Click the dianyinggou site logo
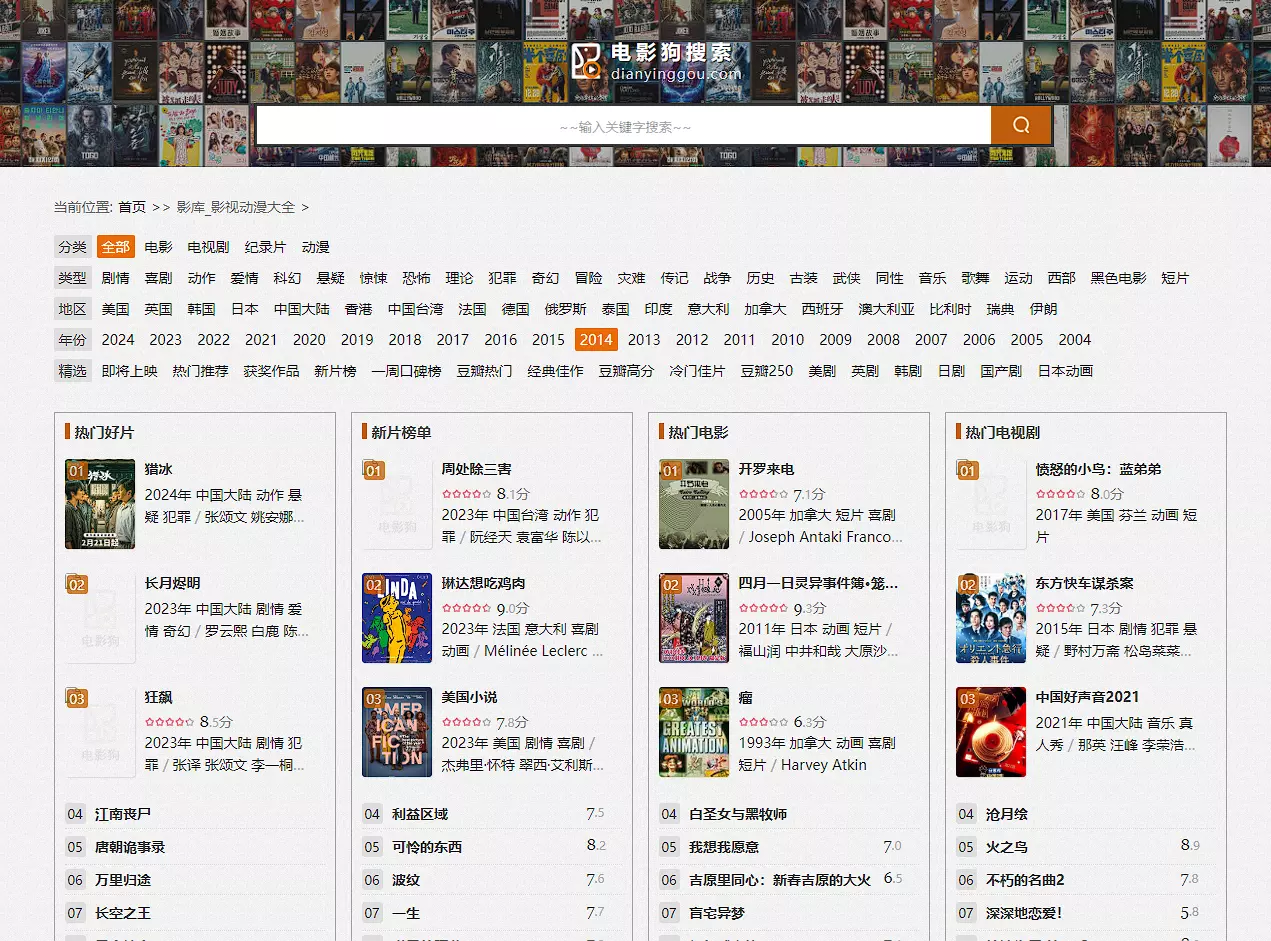The height and width of the screenshot is (941, 1271). [656, 60]
